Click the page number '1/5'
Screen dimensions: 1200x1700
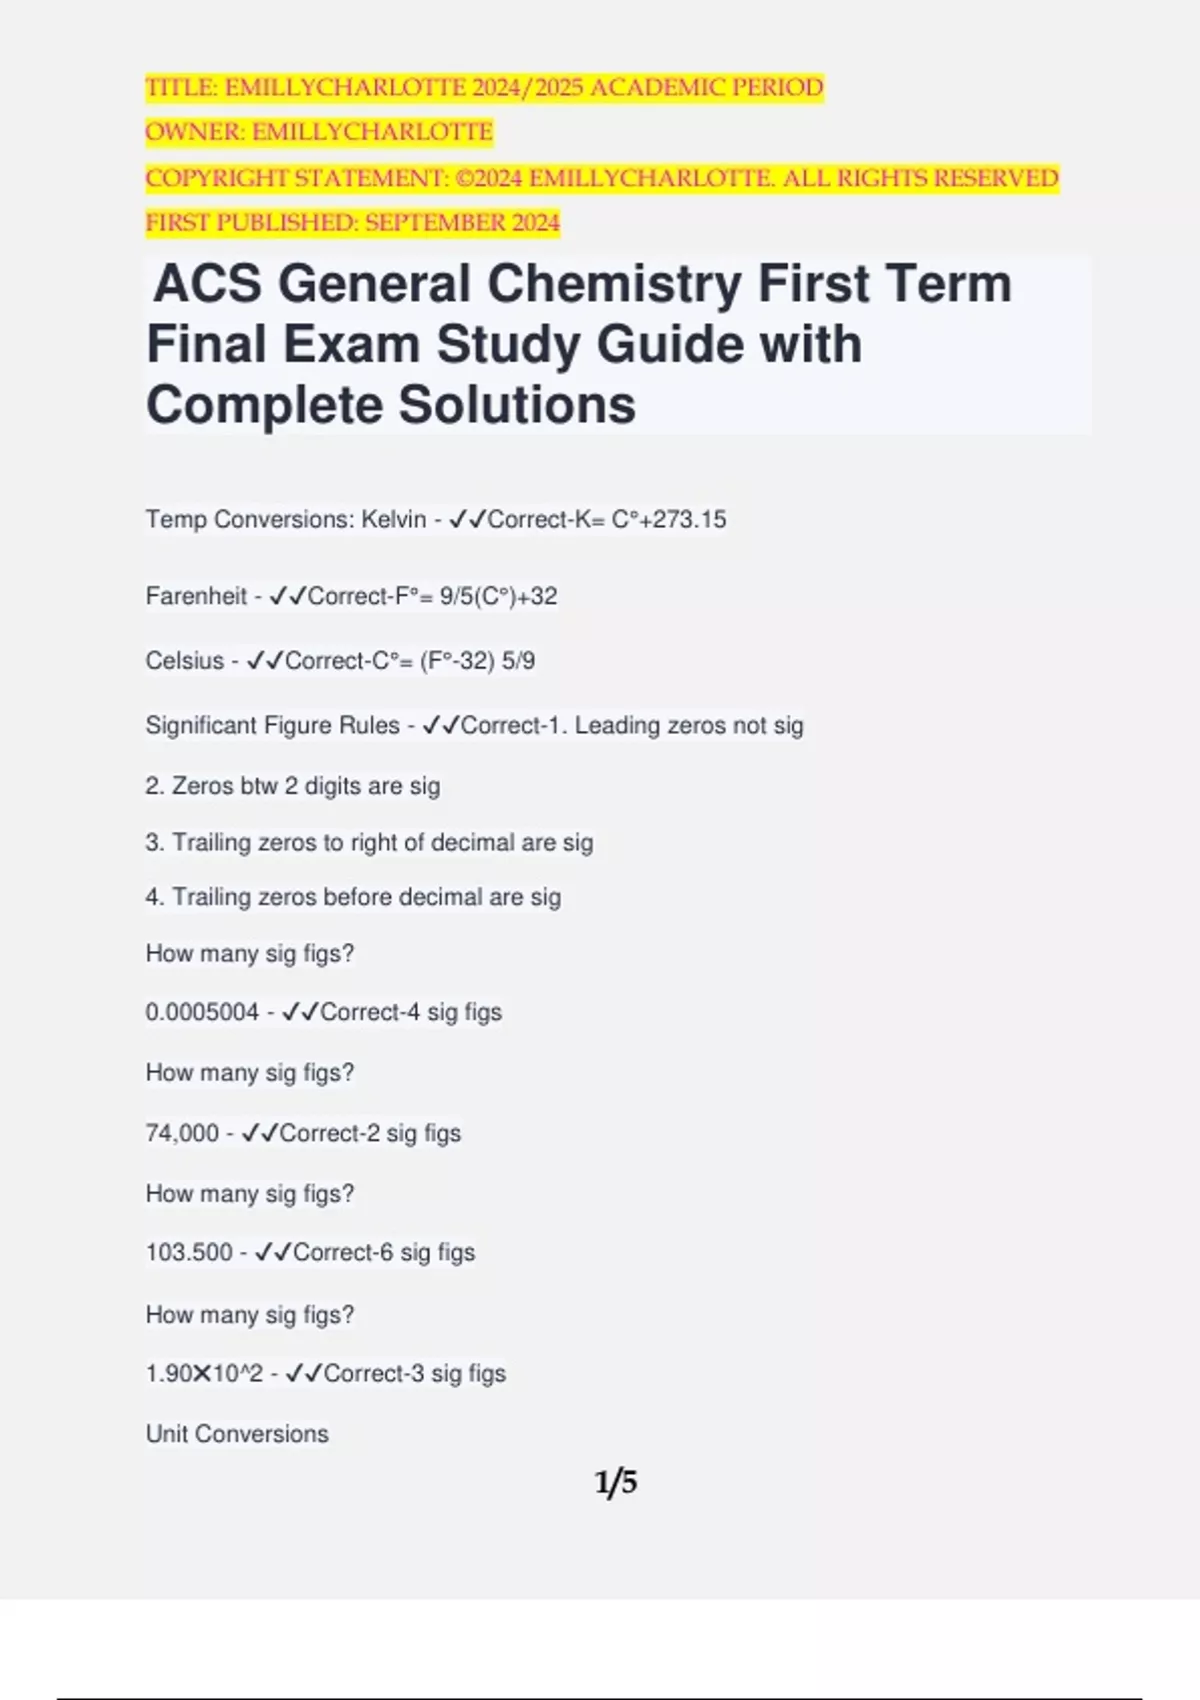point(616,1482)
